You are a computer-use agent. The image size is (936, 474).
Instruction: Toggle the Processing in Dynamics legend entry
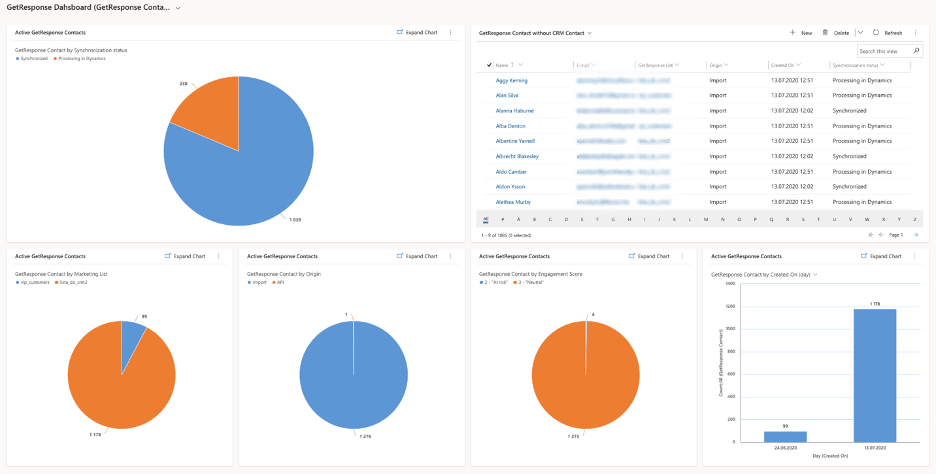(79, 59)
